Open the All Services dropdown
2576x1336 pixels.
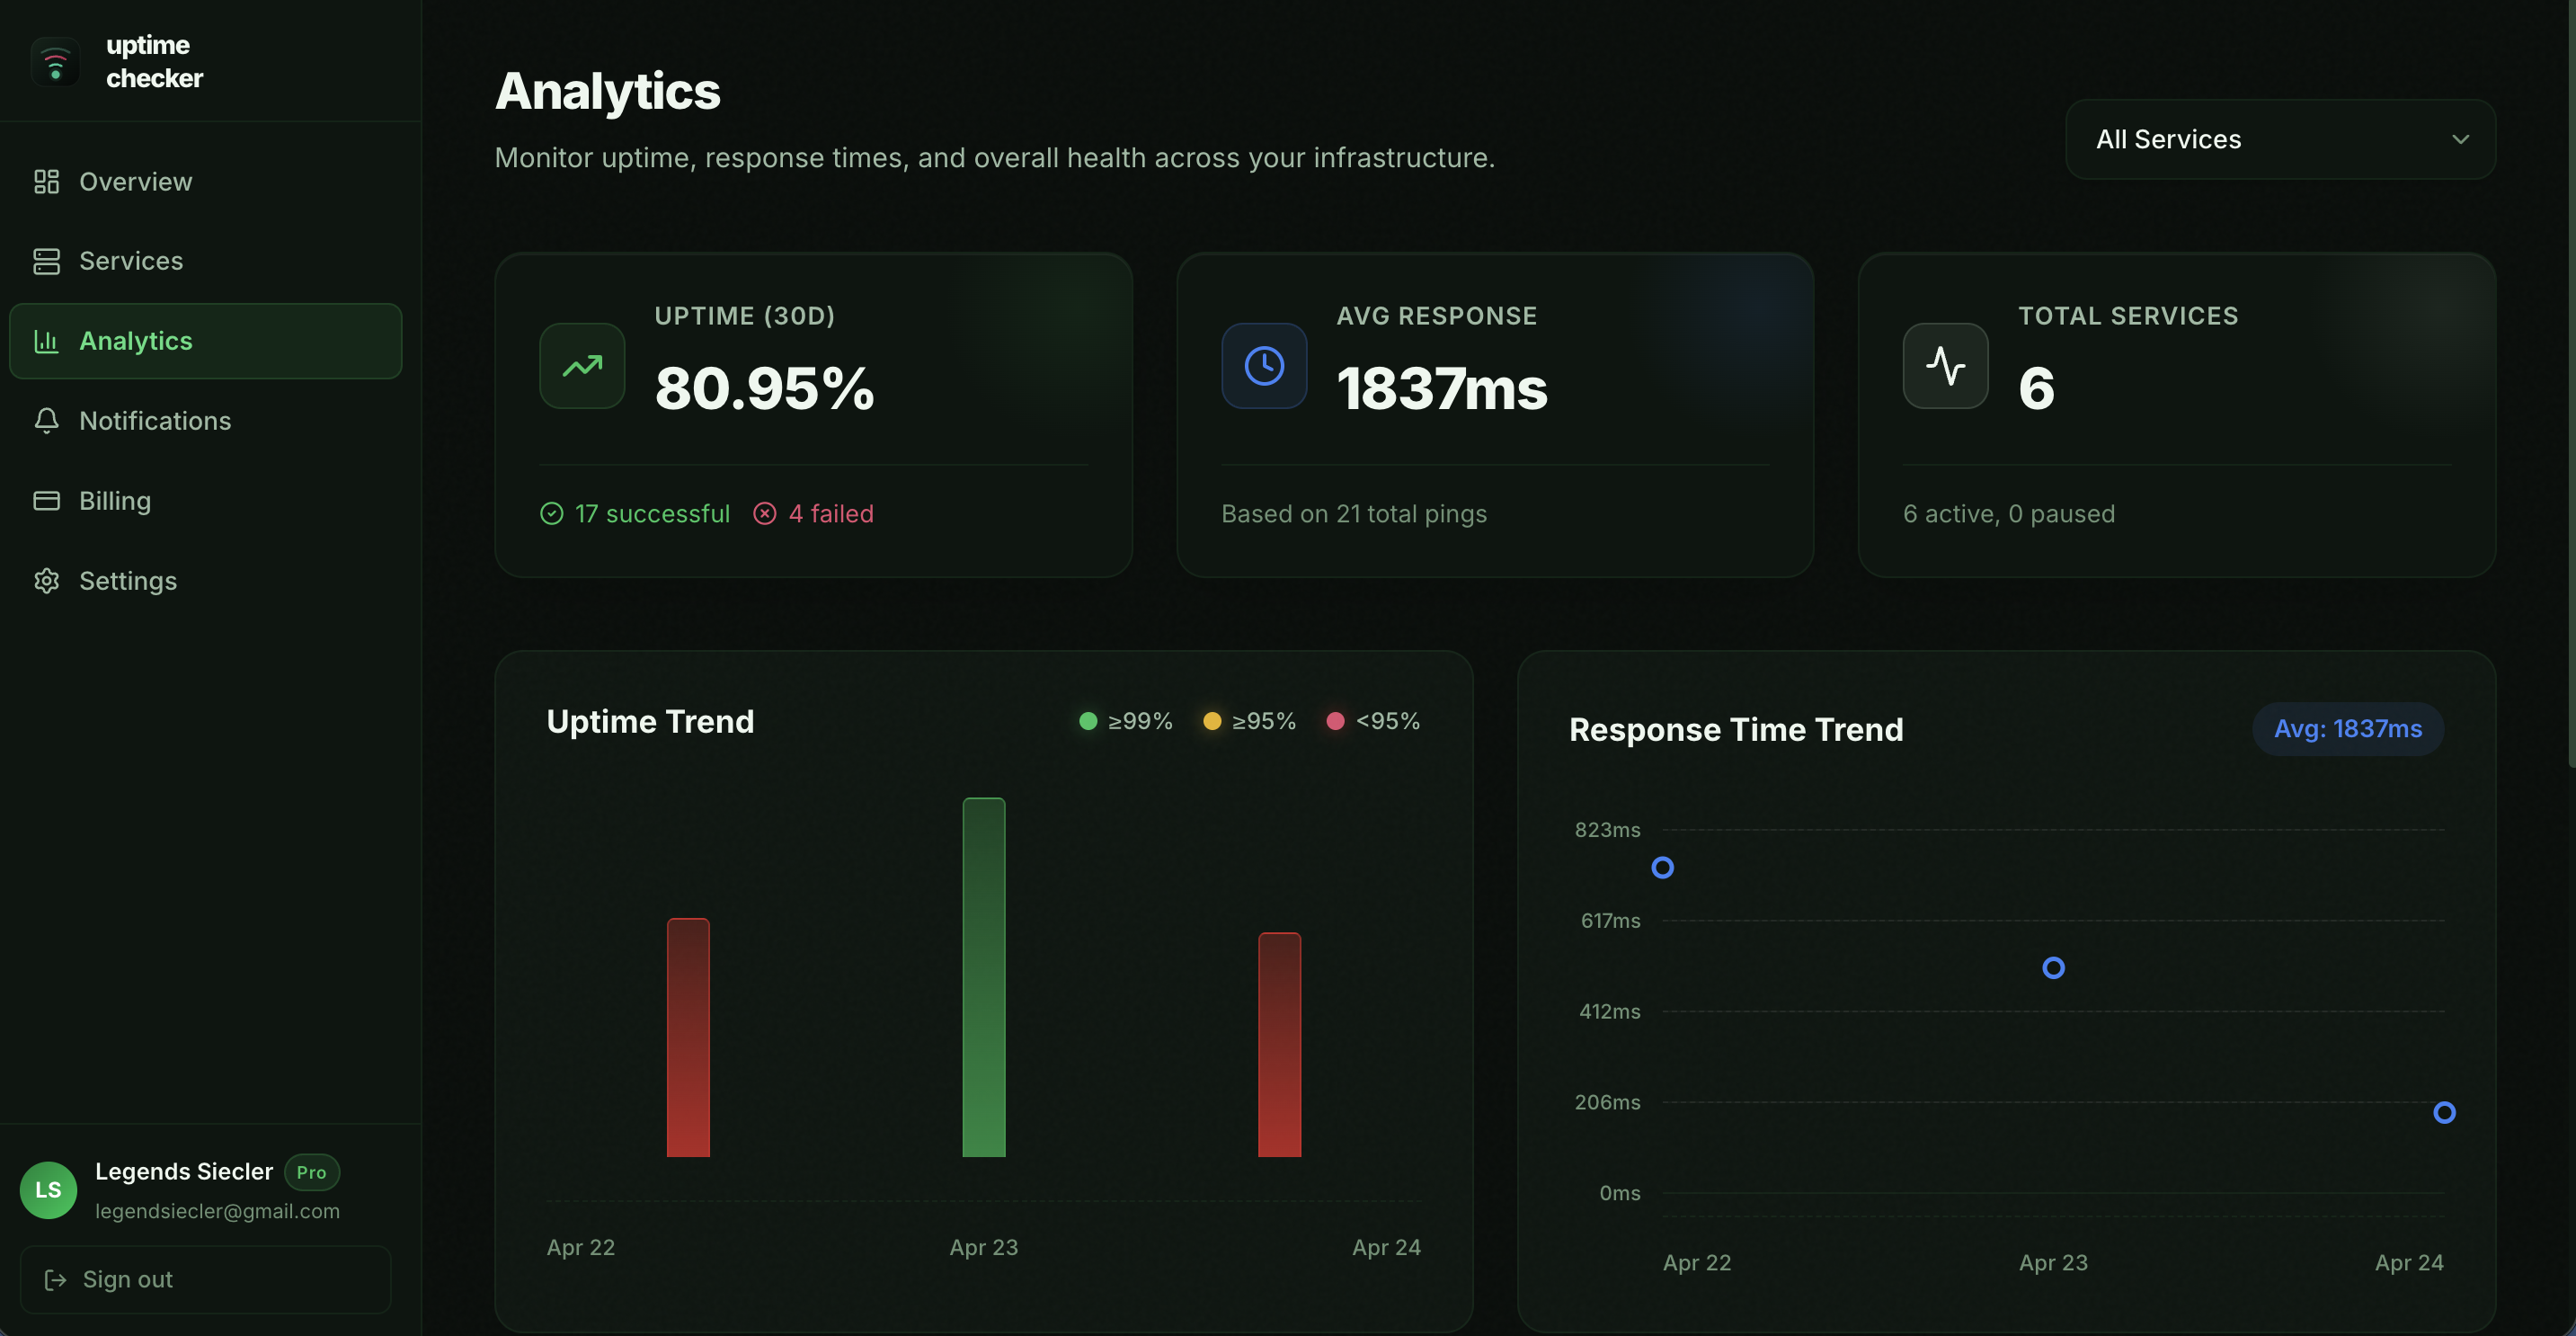coord(2280,139)
